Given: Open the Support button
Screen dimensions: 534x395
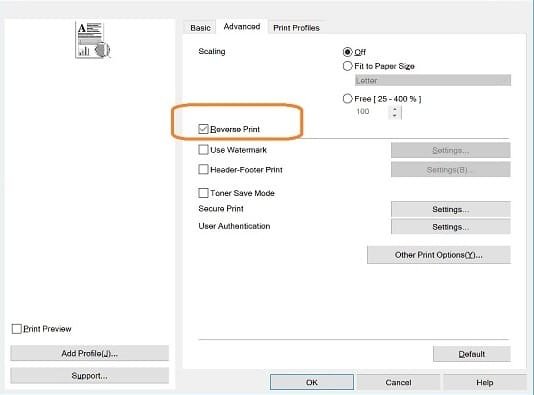Looking at the screenshot, I should point(90,376).
